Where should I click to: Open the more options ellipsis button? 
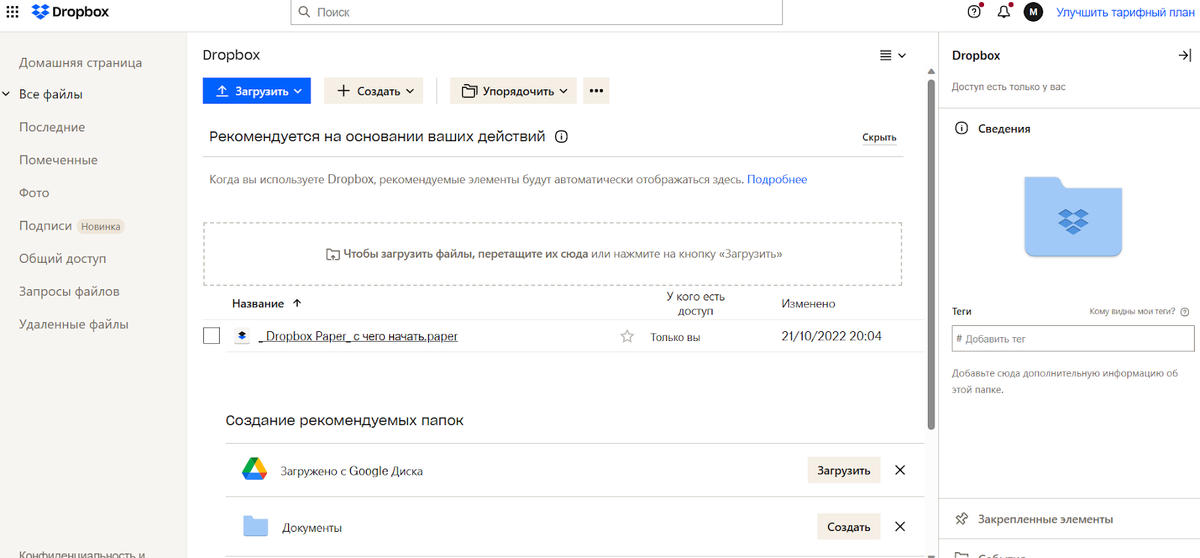pos(597,91)
